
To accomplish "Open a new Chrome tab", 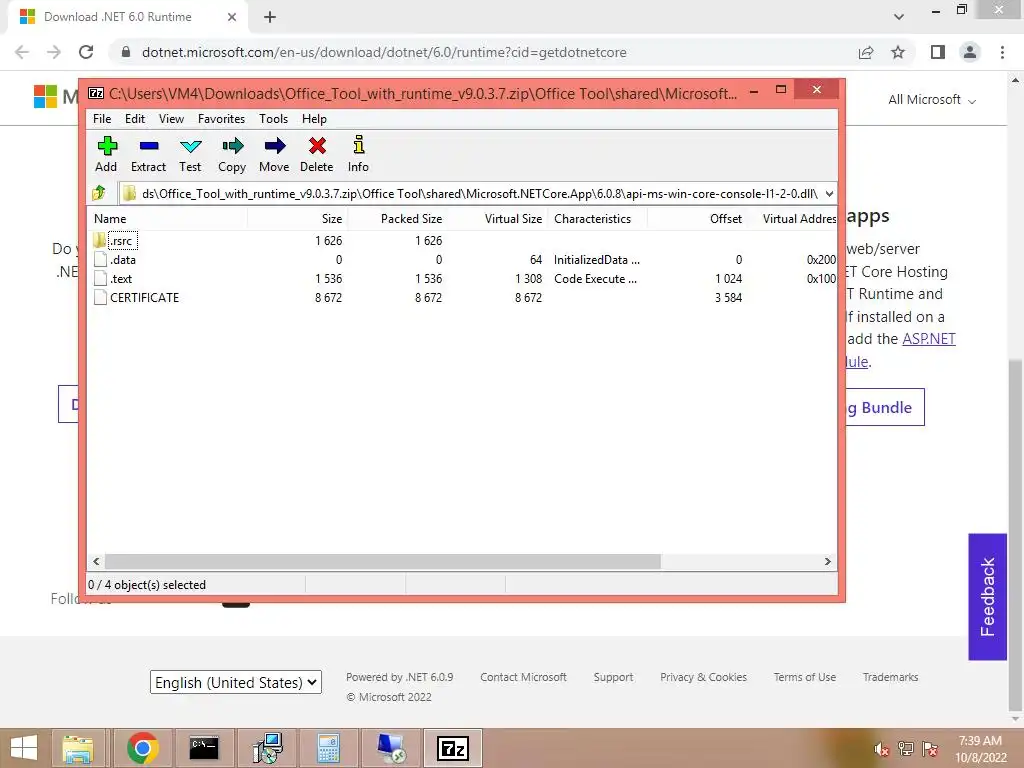I will [270, 17].
